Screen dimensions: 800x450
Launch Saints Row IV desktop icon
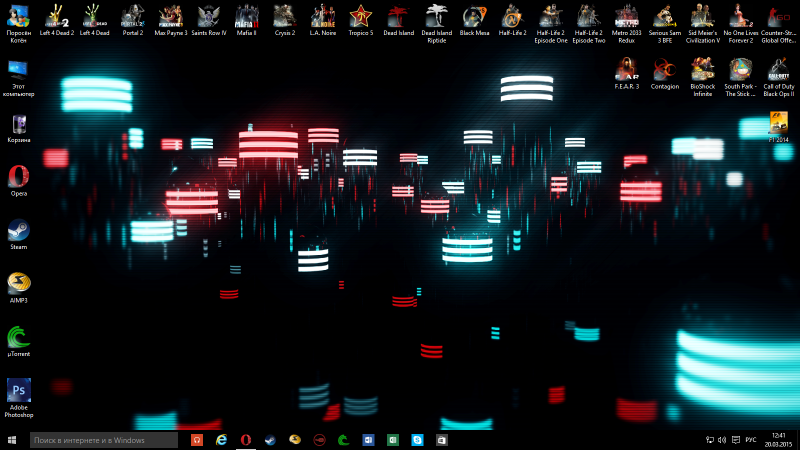coord(209,20)
